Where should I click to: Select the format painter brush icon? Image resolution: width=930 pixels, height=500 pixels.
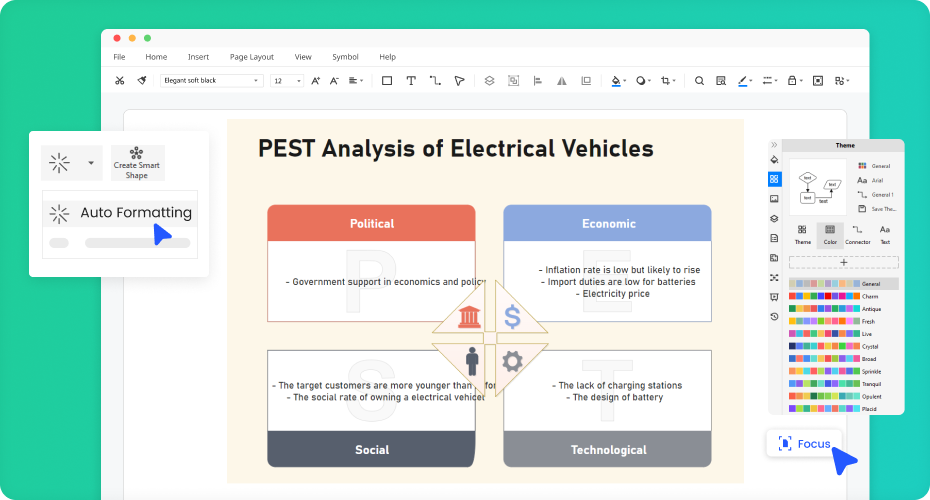click(x=142, y=80)
